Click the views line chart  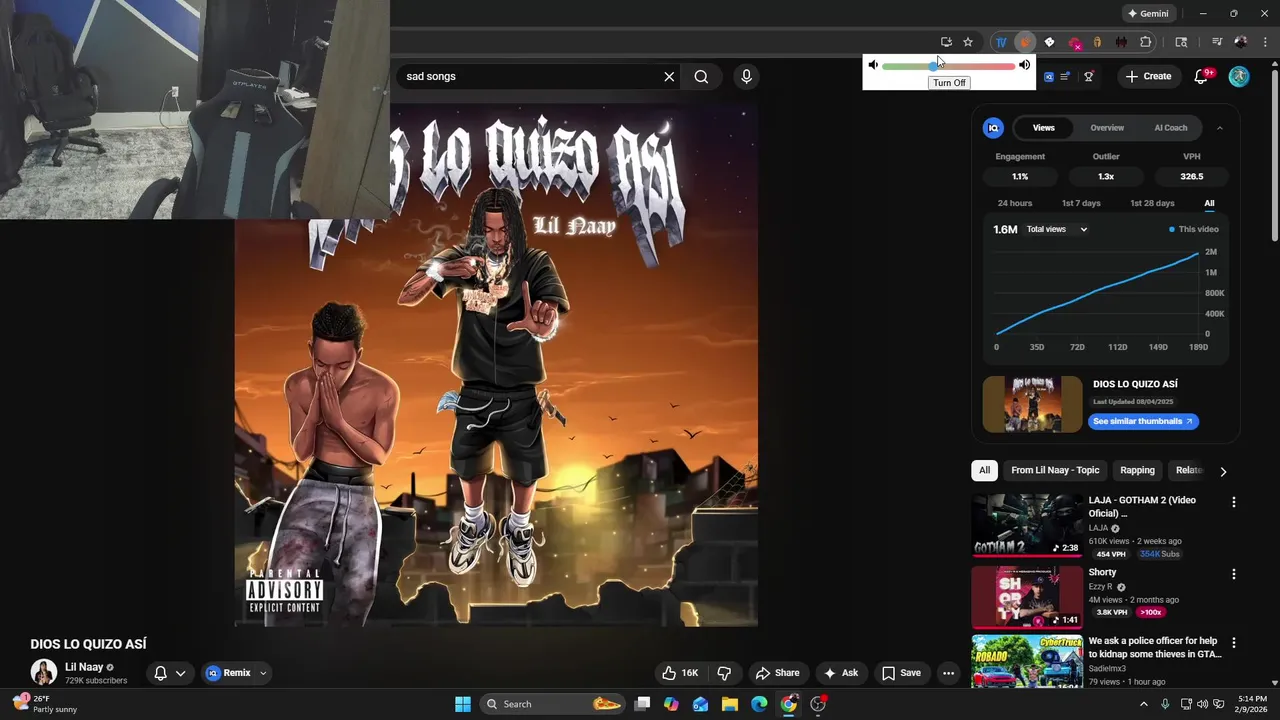click(1098, 294)
